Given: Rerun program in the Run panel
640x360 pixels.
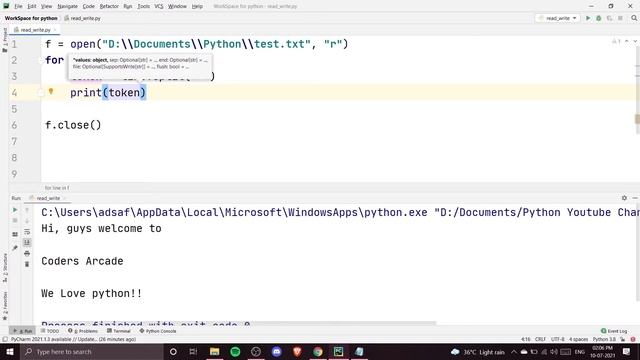Looking at the screenshot, I should click(x=15, y=210).
